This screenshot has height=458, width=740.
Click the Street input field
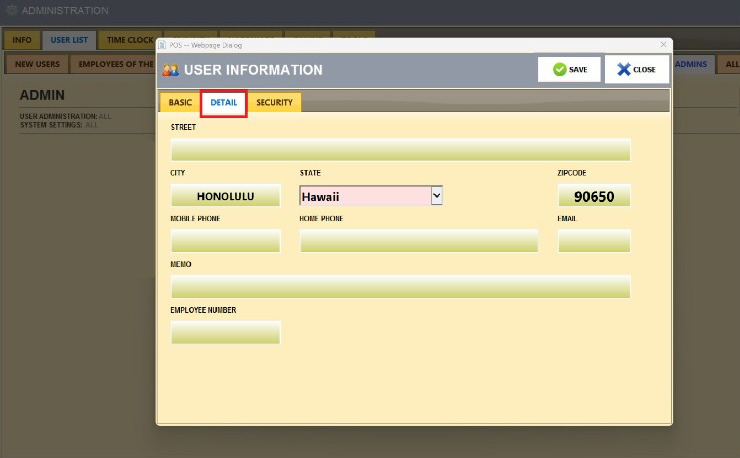(401, 150)
